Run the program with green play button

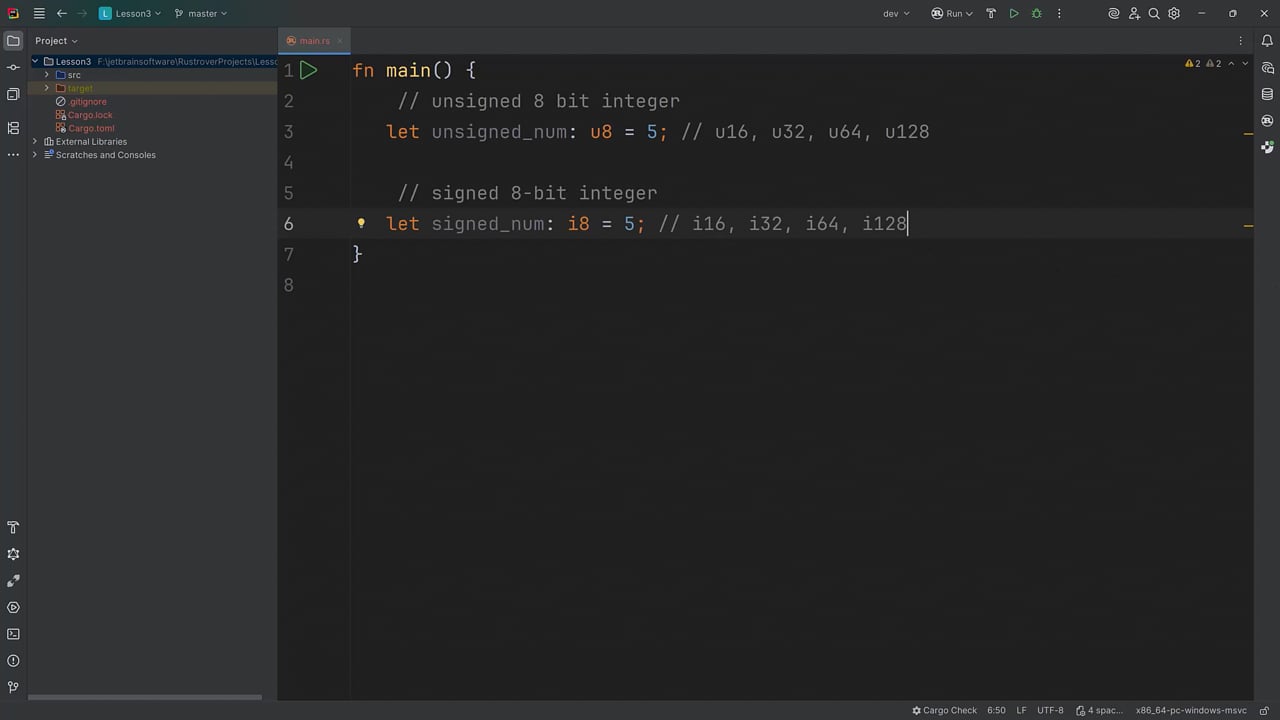click(x=1014, y=14)
